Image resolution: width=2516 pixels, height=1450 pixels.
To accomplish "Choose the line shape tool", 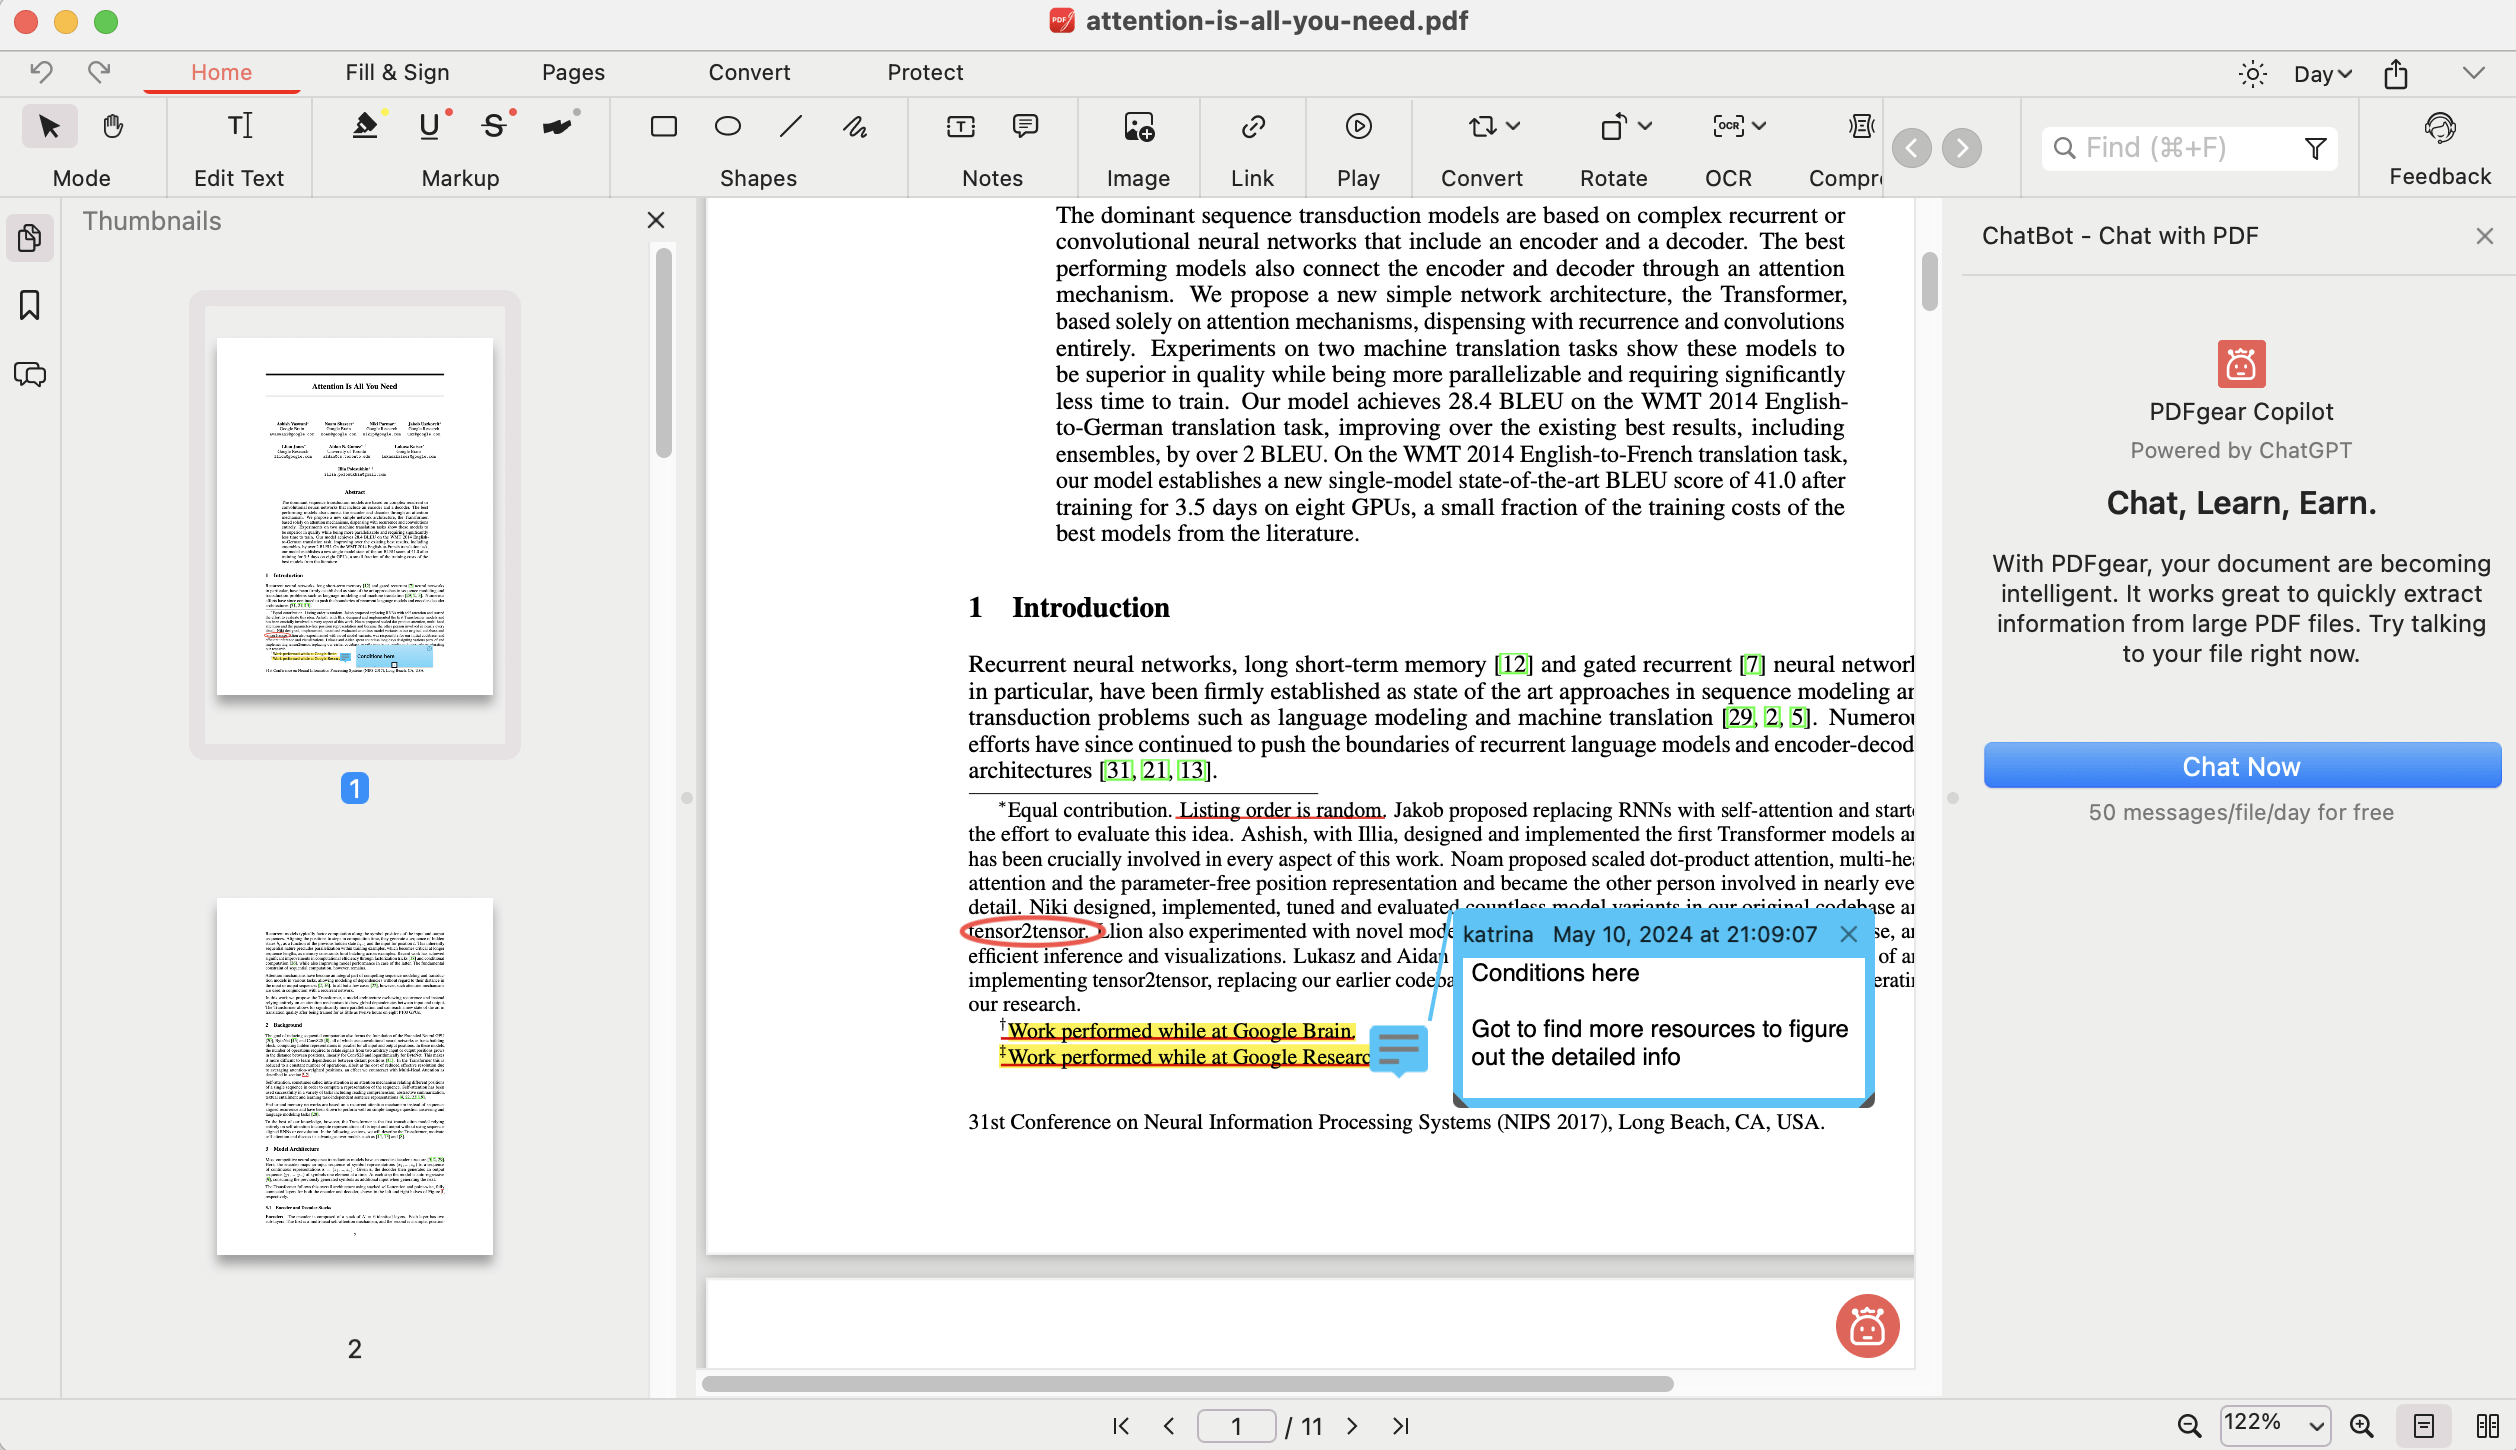I will [791, 127].
